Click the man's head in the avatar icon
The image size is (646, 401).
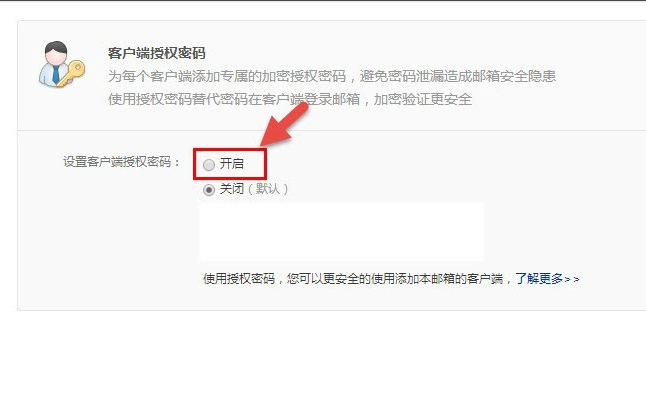tap(56, 53)
